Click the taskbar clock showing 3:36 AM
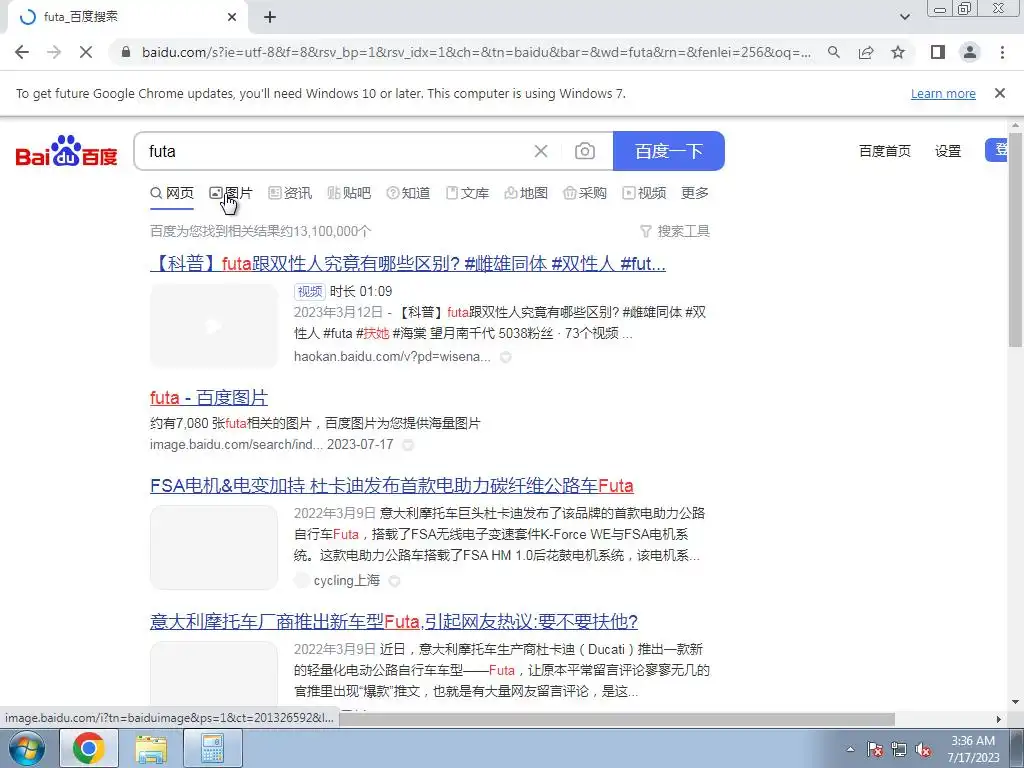This screenshot has height=768, width=1024. point(973,749)
